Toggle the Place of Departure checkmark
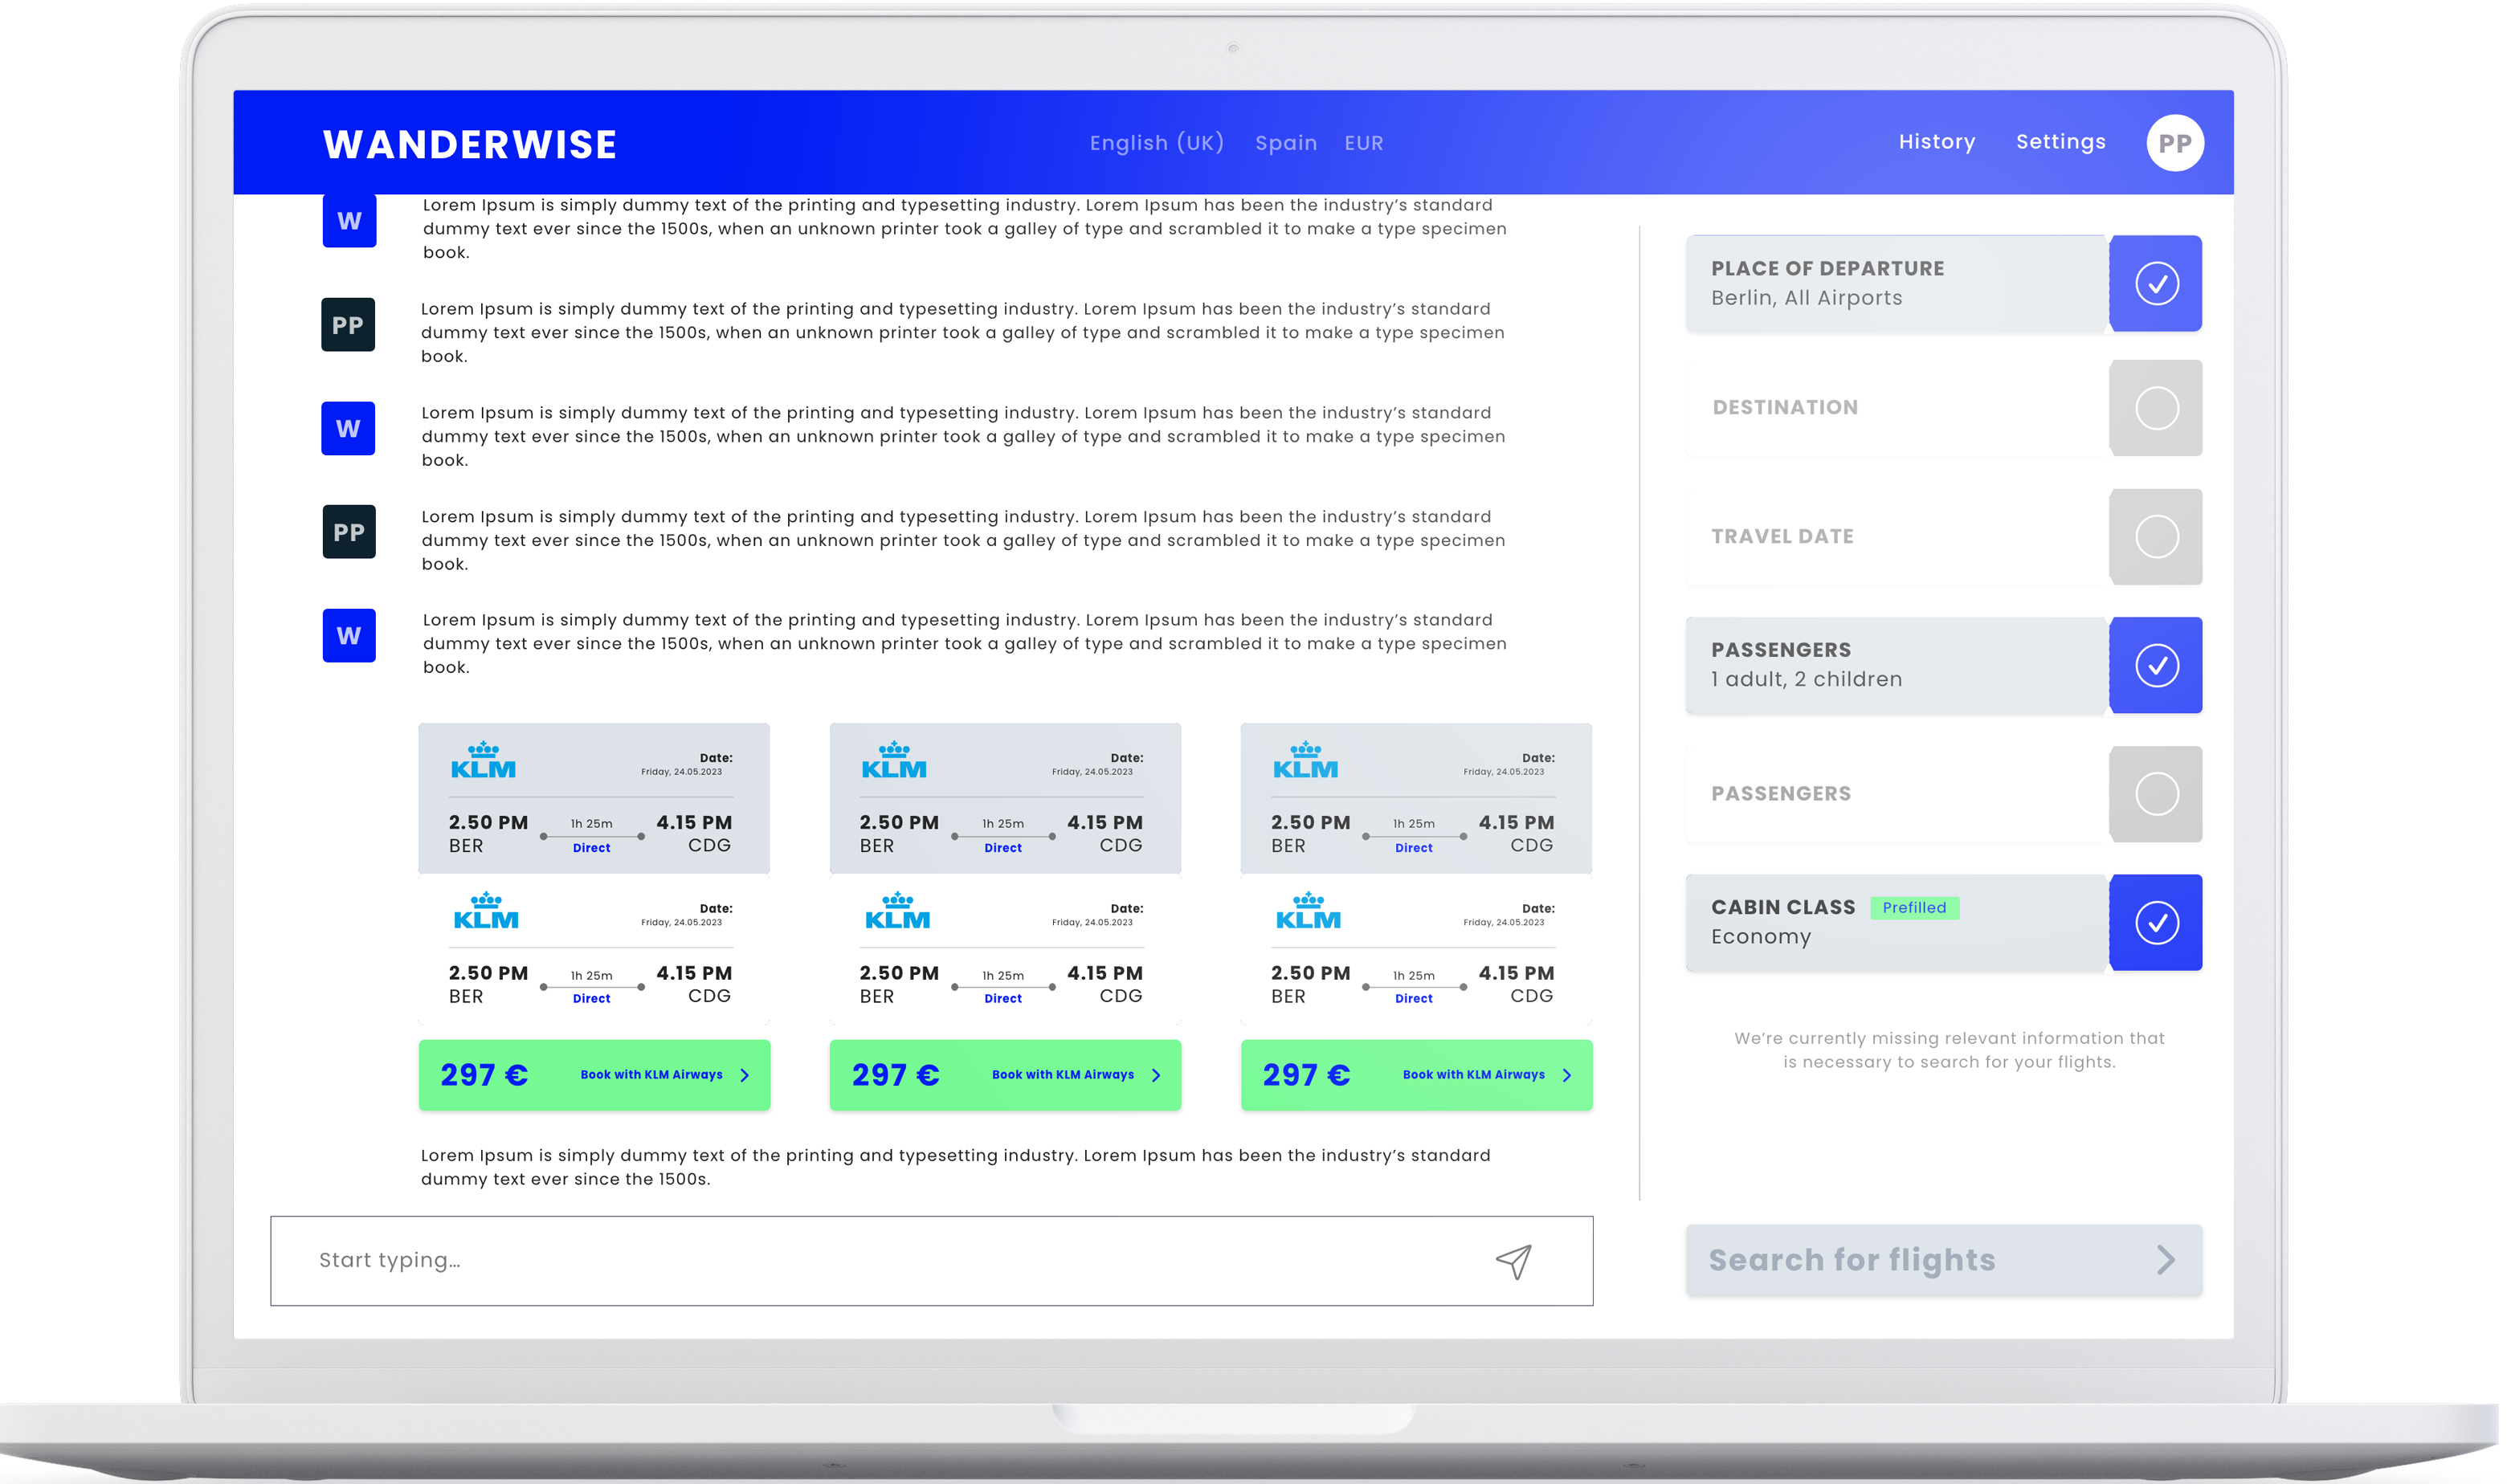This screenshot has width=2507, height=1484. (x=2155, y=283)
